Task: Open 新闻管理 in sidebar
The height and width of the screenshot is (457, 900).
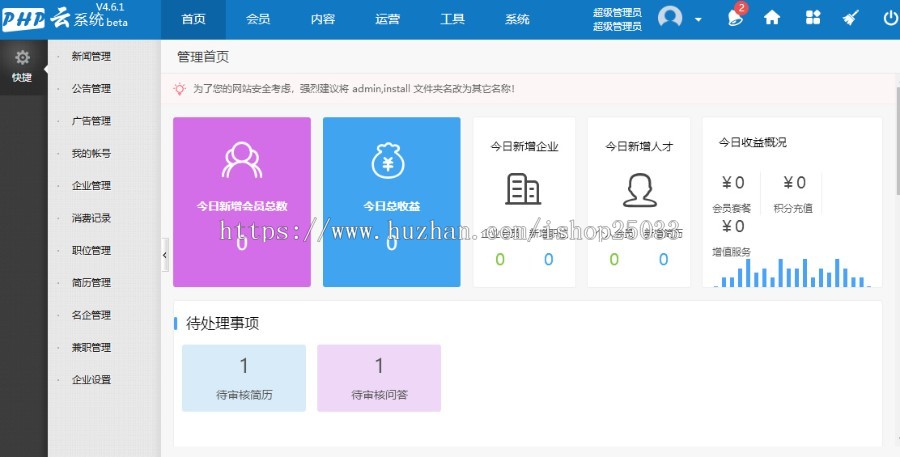Action: 91,56
